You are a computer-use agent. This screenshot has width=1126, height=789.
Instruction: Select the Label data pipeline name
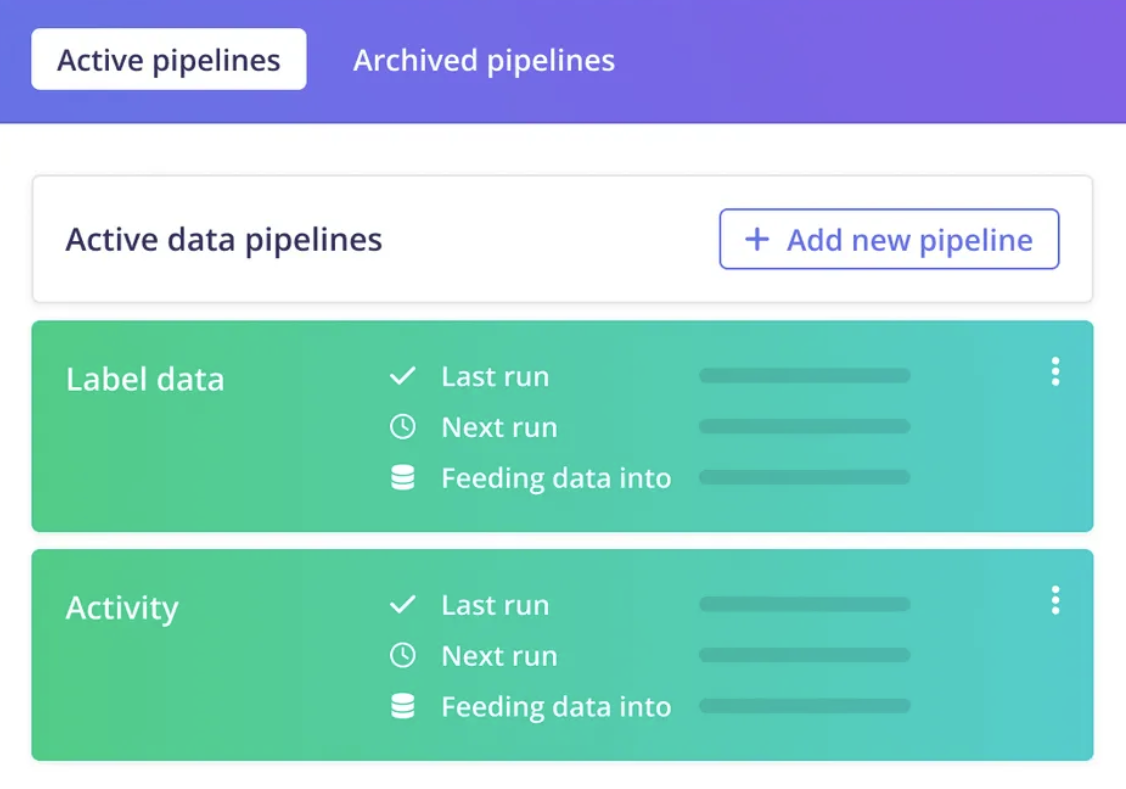144,378
